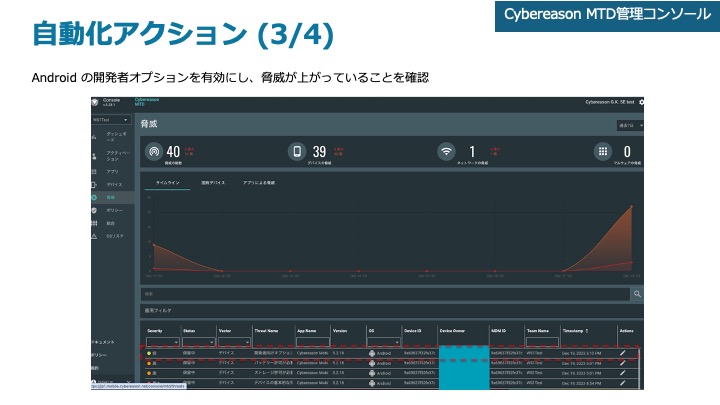Open アクティベーション in the sidebar menu
Screen dimensions: 720x405
tap(118, 156)
